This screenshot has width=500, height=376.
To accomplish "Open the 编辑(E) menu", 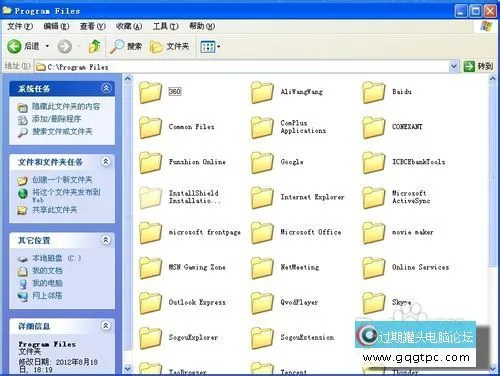I will (x=56, y=26).
